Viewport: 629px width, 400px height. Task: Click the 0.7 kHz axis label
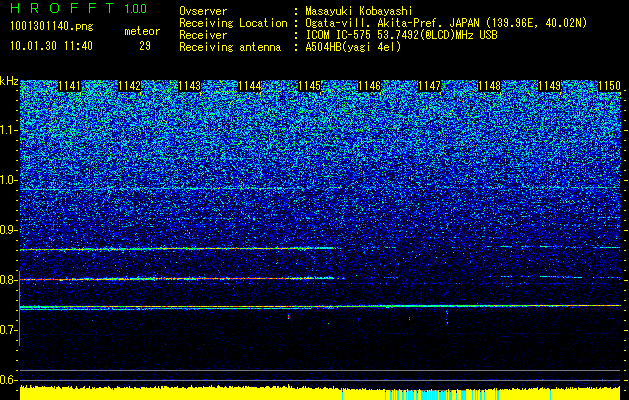point(8,330)
